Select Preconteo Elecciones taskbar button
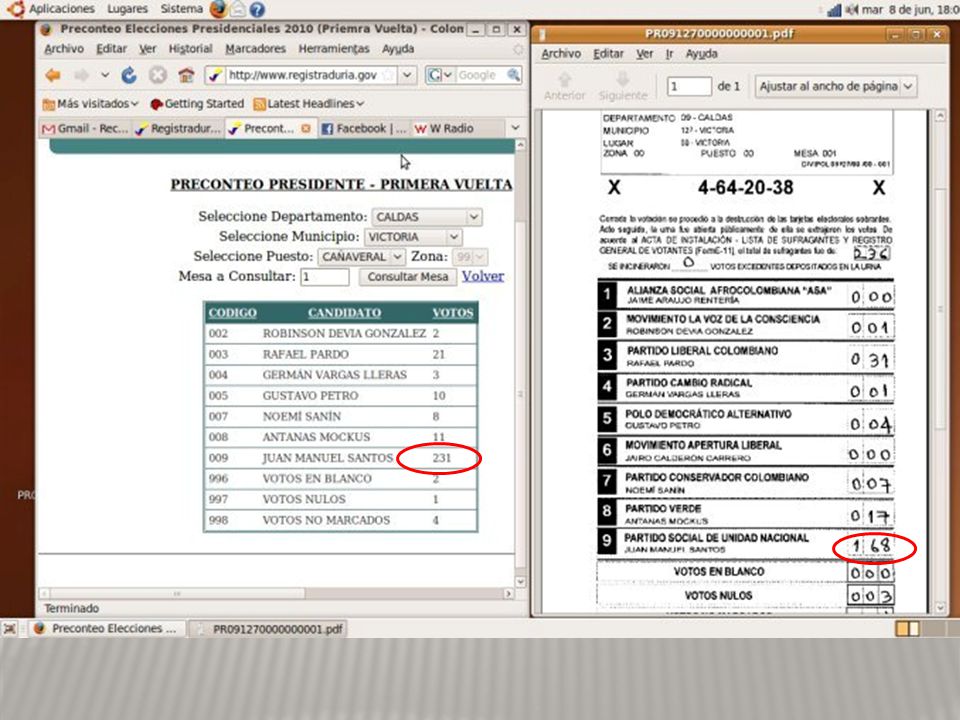Screen dimensions: 960x720 (107, 629)
